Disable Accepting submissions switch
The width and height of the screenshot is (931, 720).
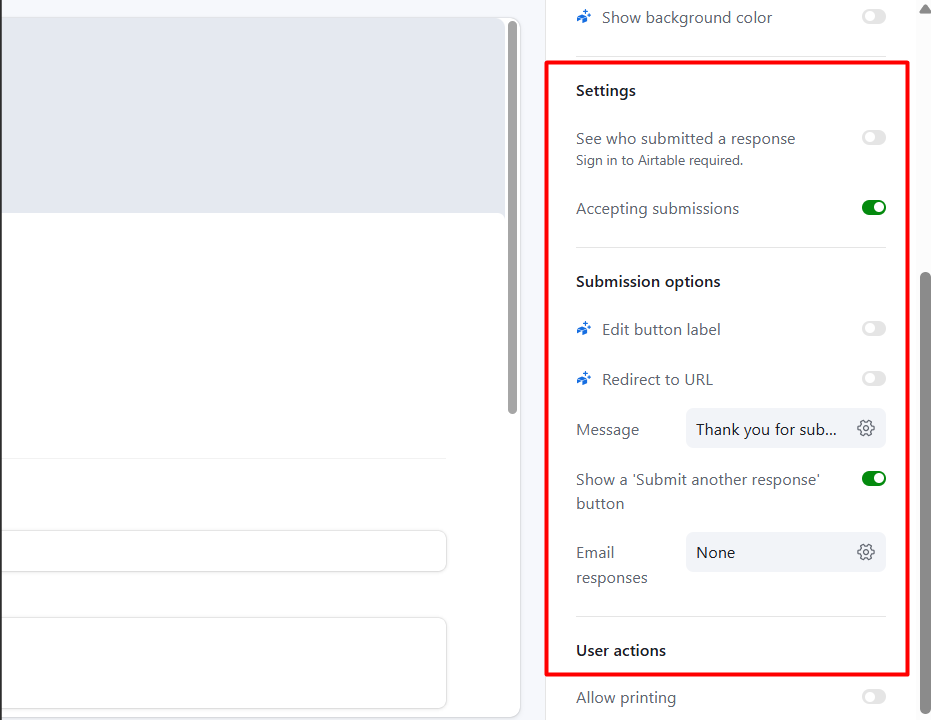[x=873, y=208]
